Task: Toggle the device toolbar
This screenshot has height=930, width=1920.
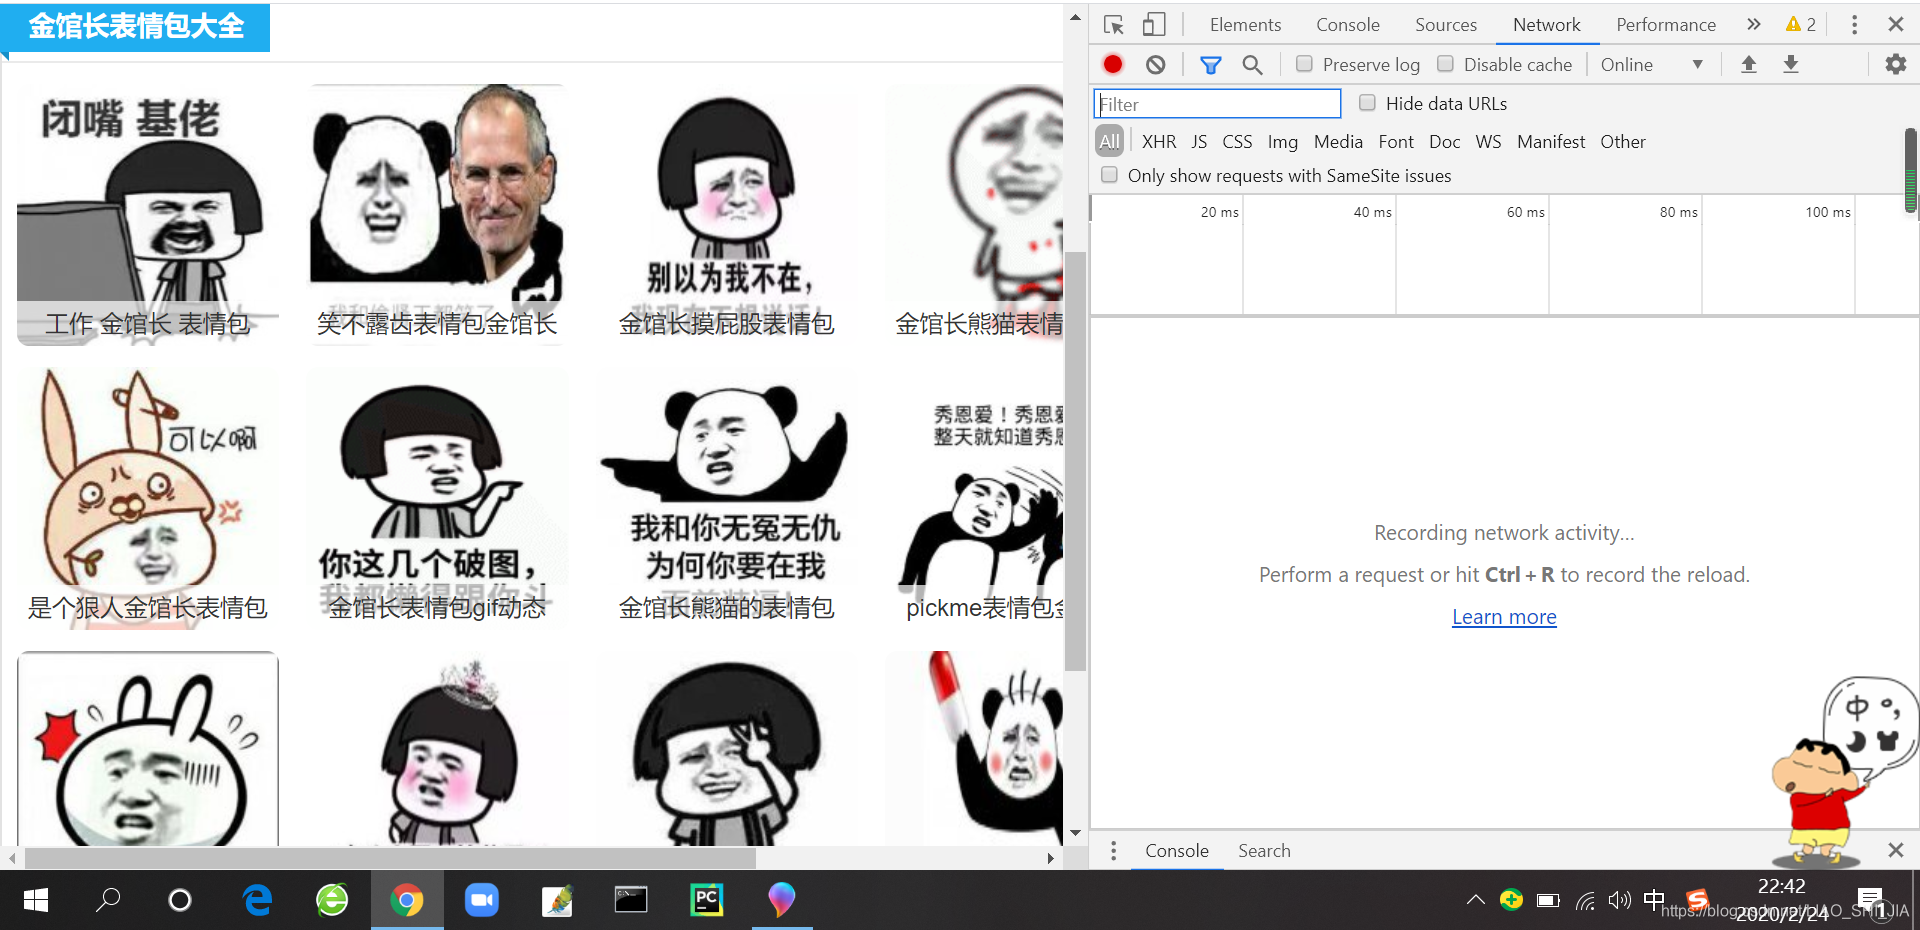Action: tap(1153, 24)
